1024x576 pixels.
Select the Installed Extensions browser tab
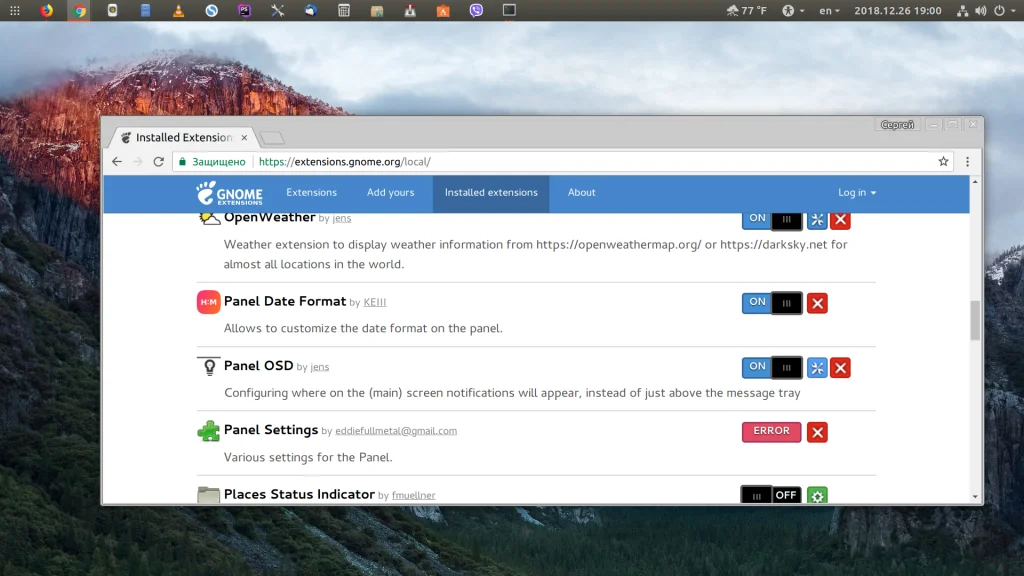click(x=180, y=137)
